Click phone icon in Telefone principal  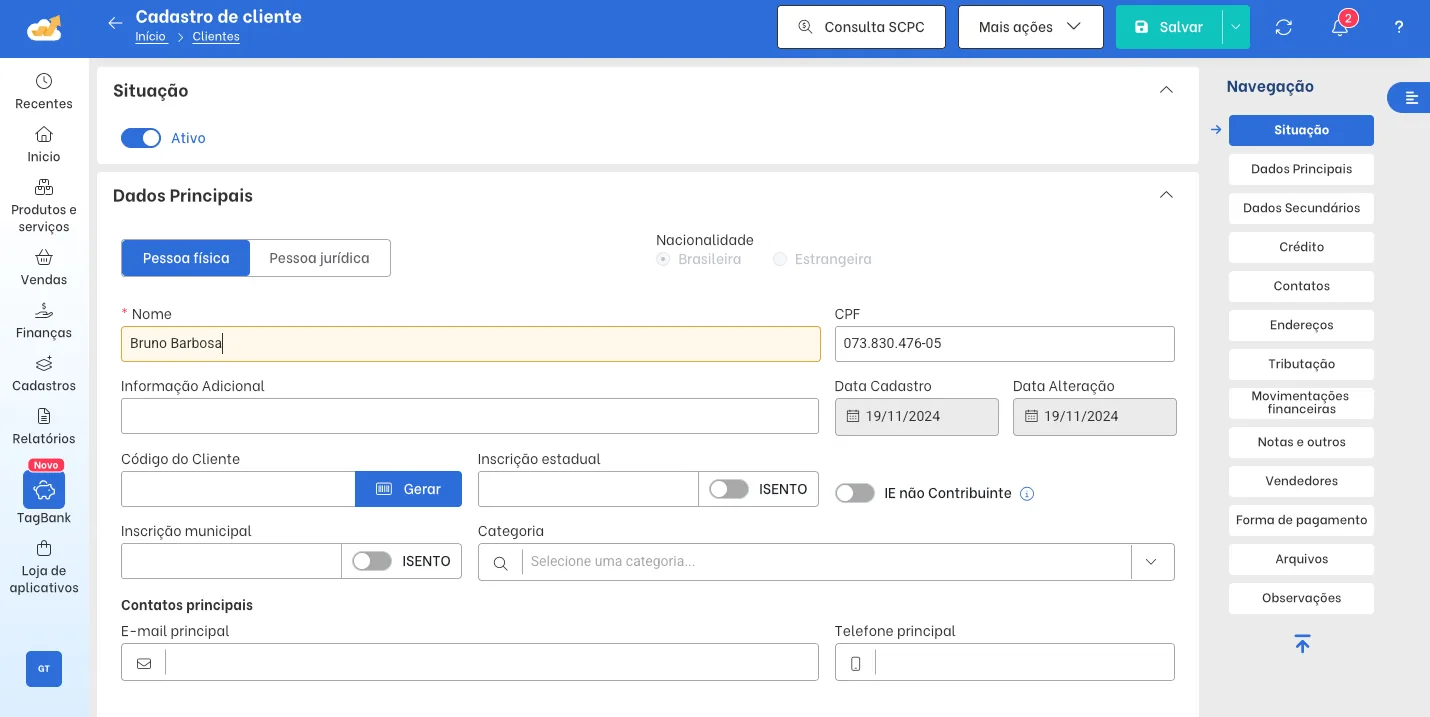click(x=856, y=663)
